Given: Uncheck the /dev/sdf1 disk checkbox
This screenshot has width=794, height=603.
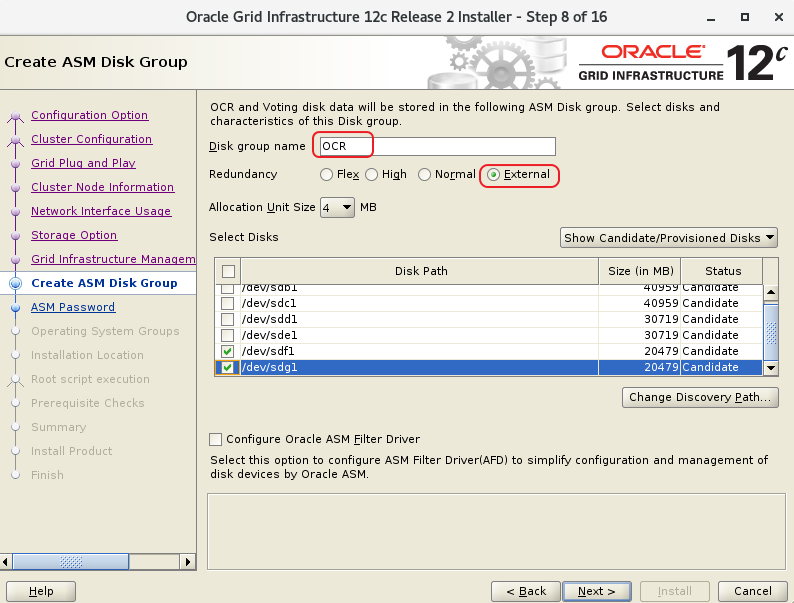Looking at the screenshot, I should 228,352.
